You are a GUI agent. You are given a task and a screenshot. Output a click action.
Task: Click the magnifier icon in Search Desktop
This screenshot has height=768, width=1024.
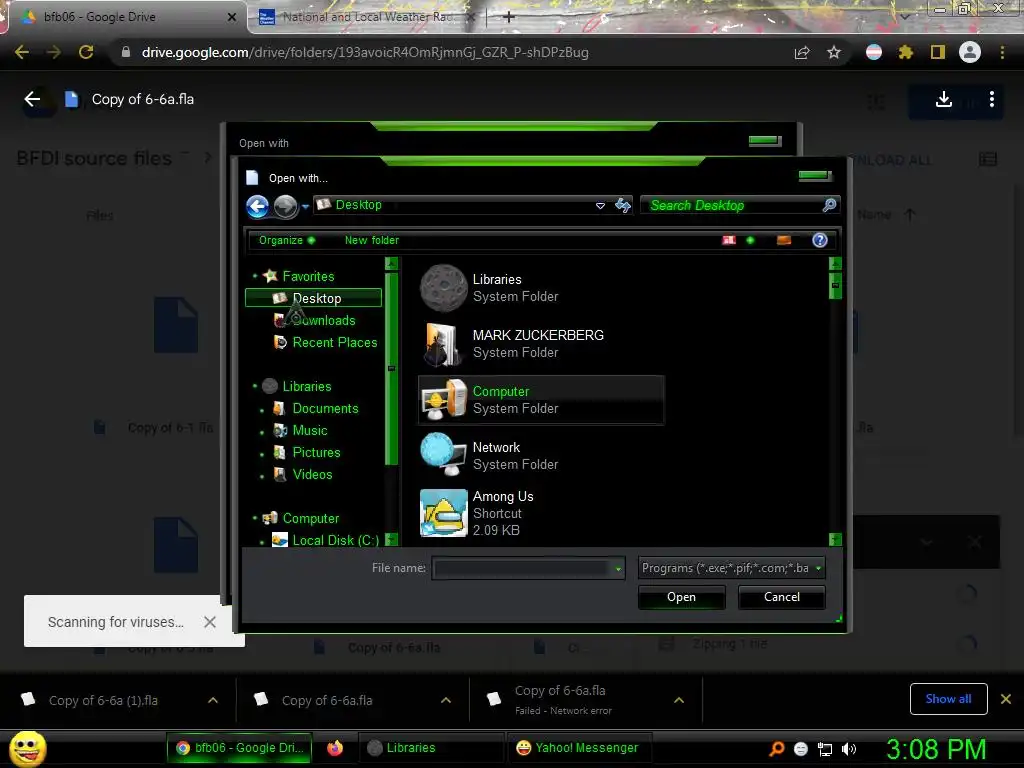pos(829,206)
